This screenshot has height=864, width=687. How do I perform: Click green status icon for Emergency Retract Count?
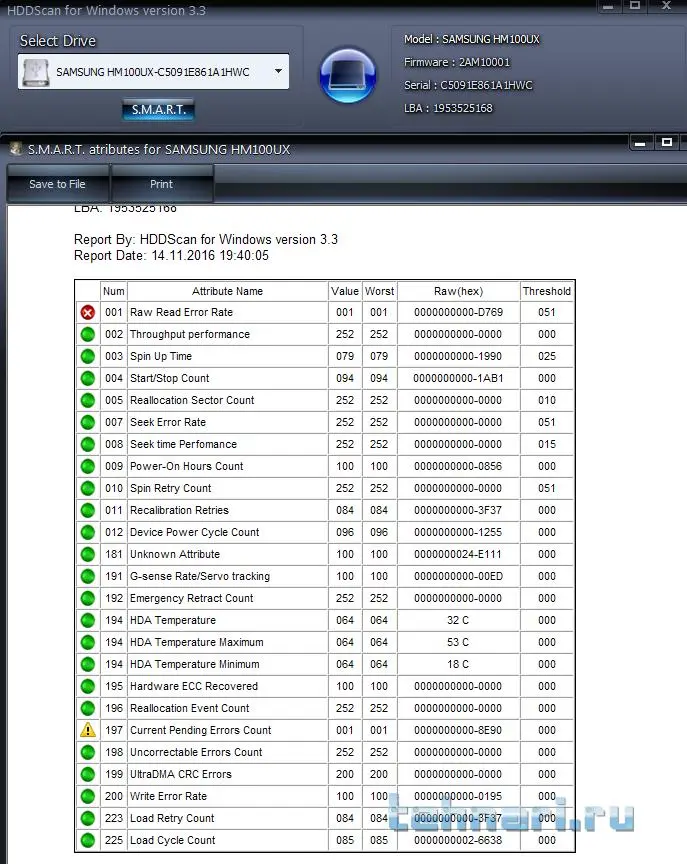(88, 598)
